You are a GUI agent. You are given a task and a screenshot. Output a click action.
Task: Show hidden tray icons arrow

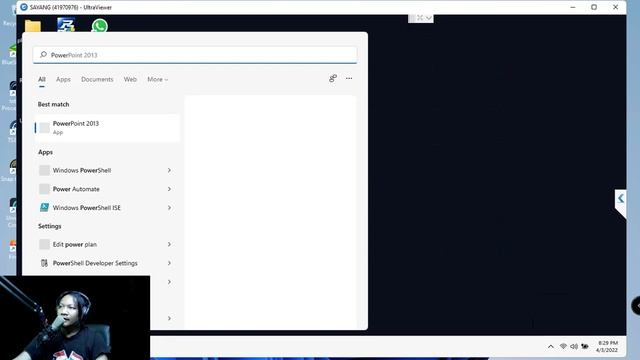coord(551,347)
